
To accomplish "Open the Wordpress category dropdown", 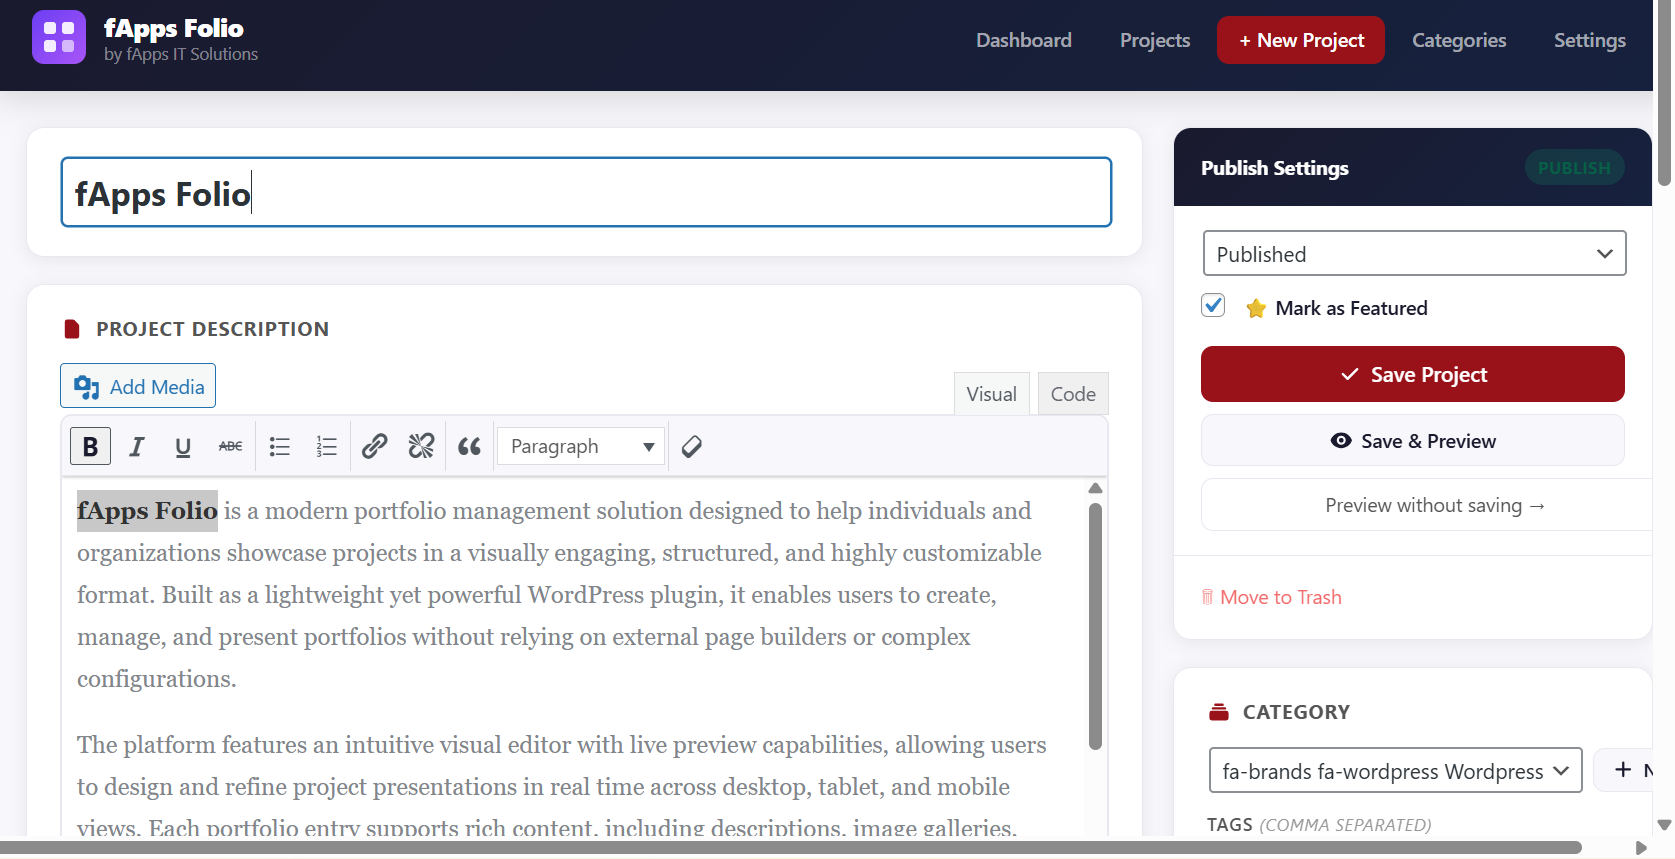I will (x=1395, y=771).
